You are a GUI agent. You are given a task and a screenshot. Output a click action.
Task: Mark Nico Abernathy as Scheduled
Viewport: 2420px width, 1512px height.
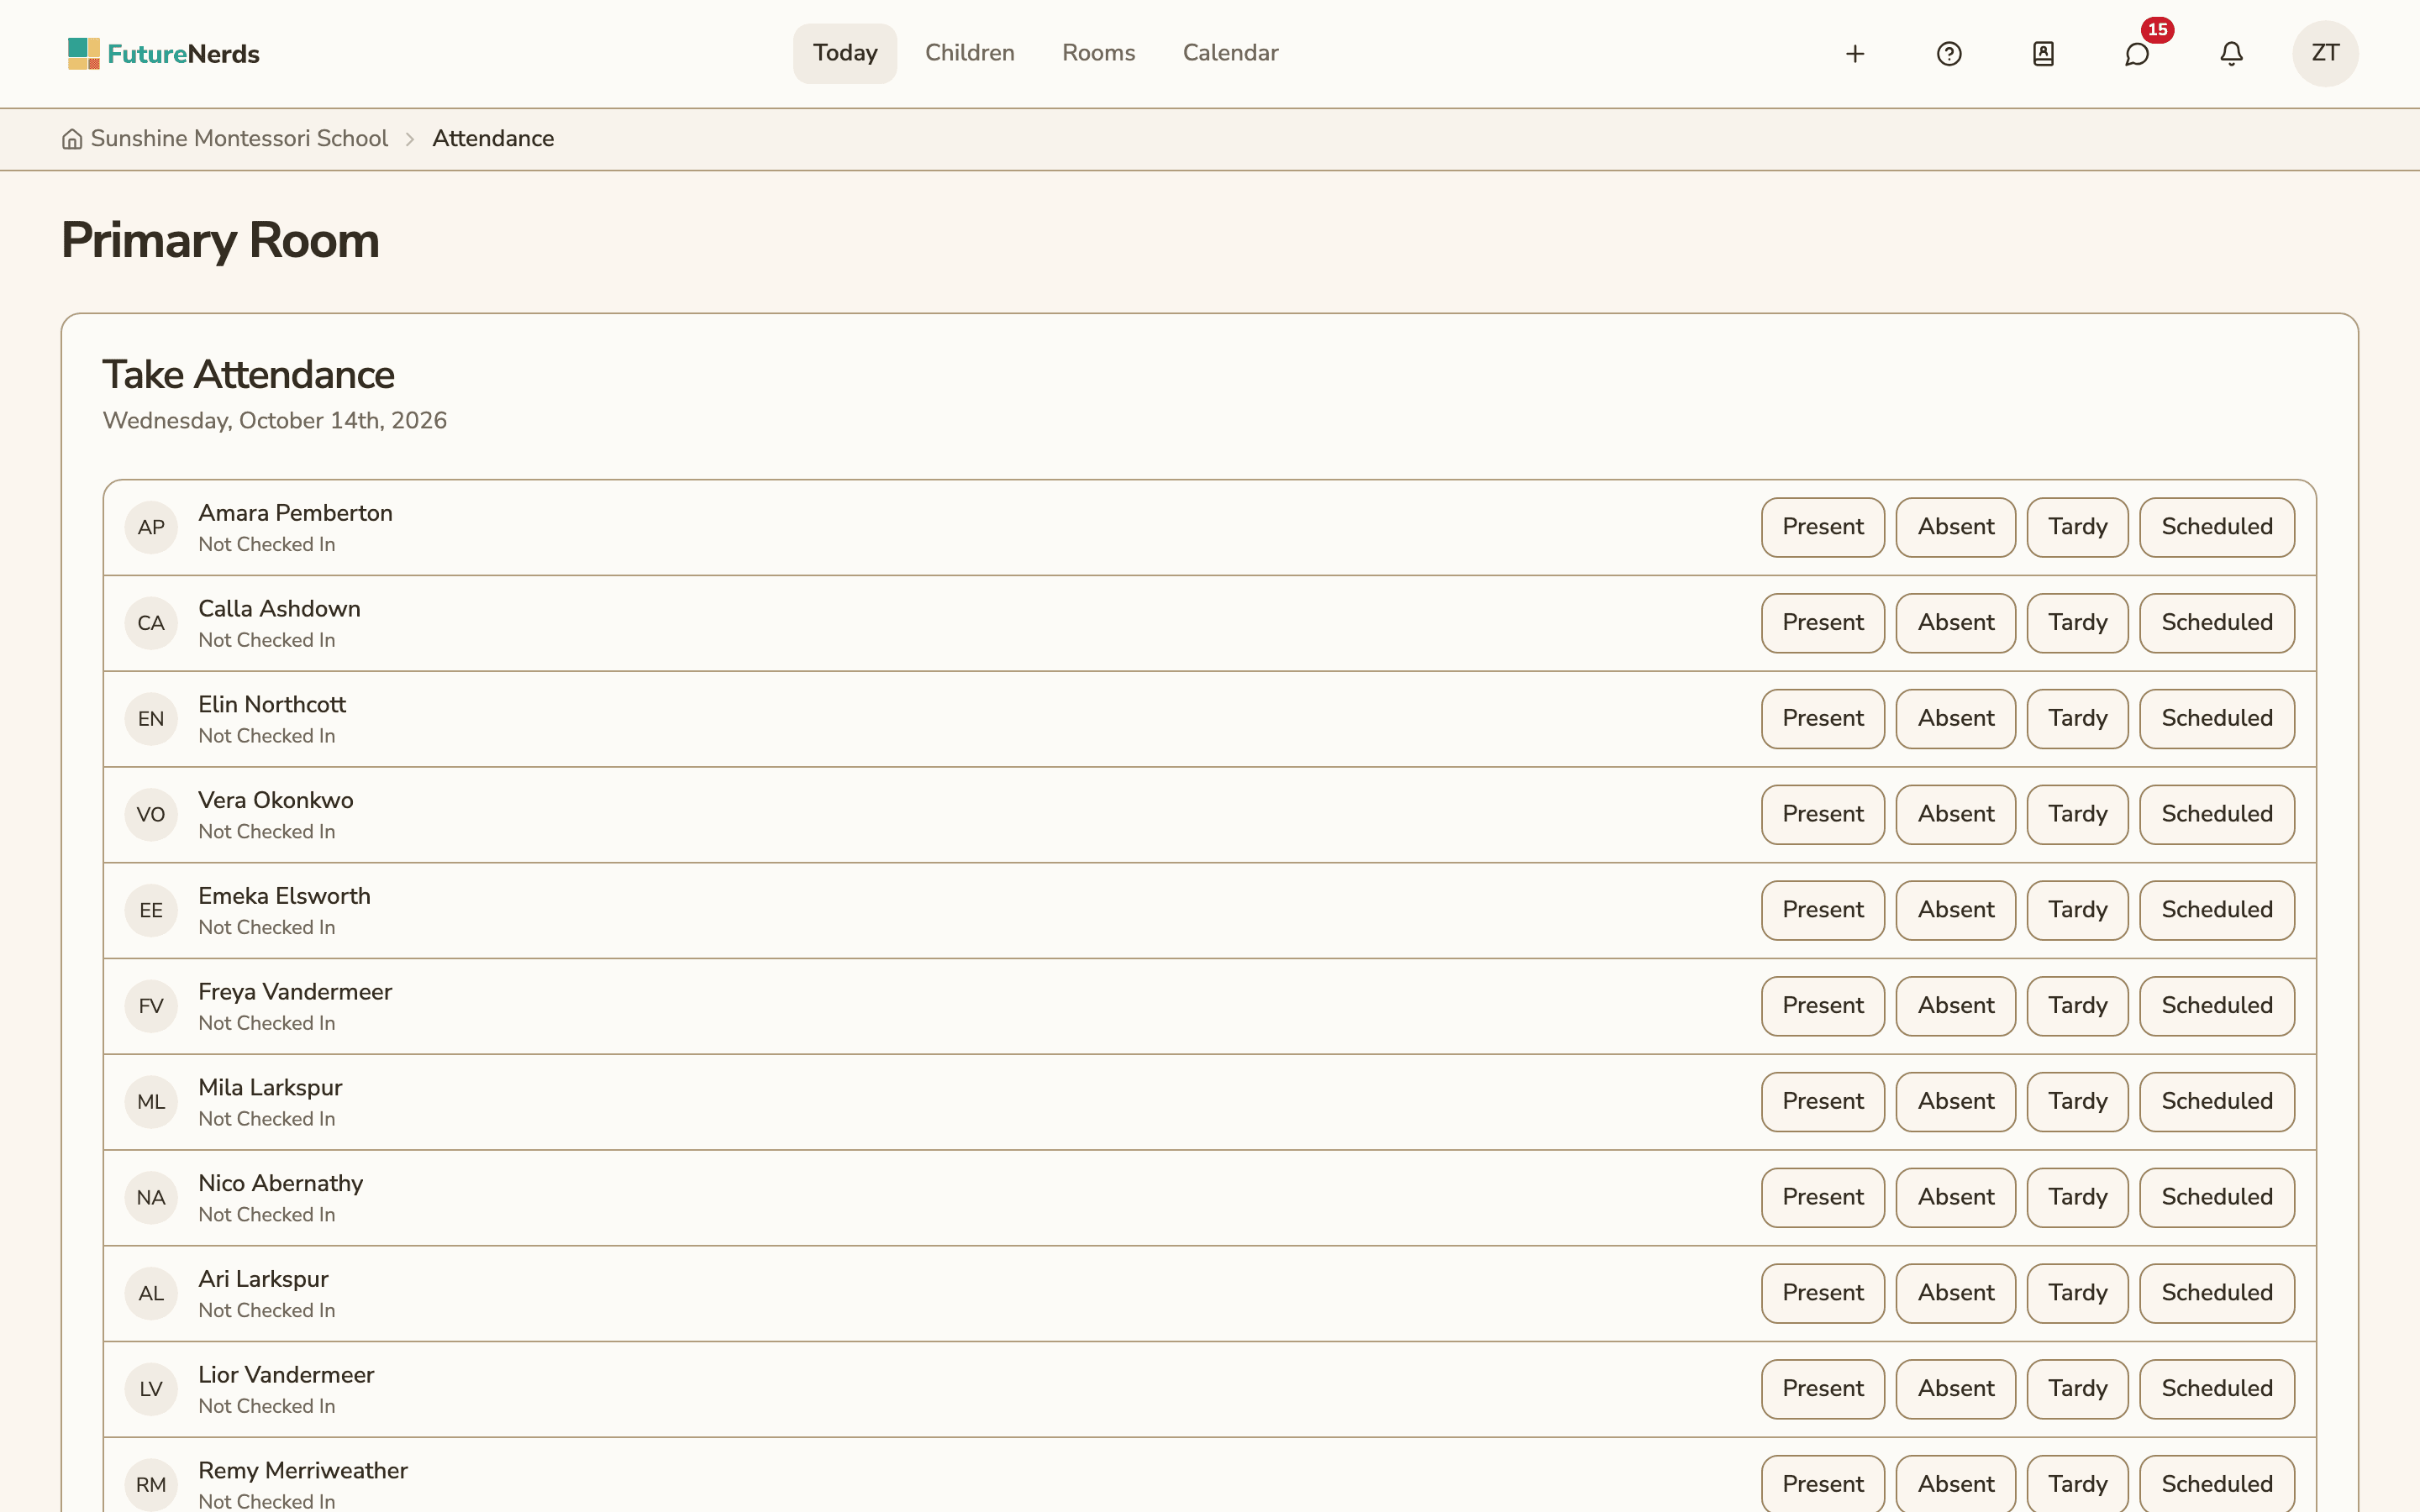click(x=2216, y=1198)
